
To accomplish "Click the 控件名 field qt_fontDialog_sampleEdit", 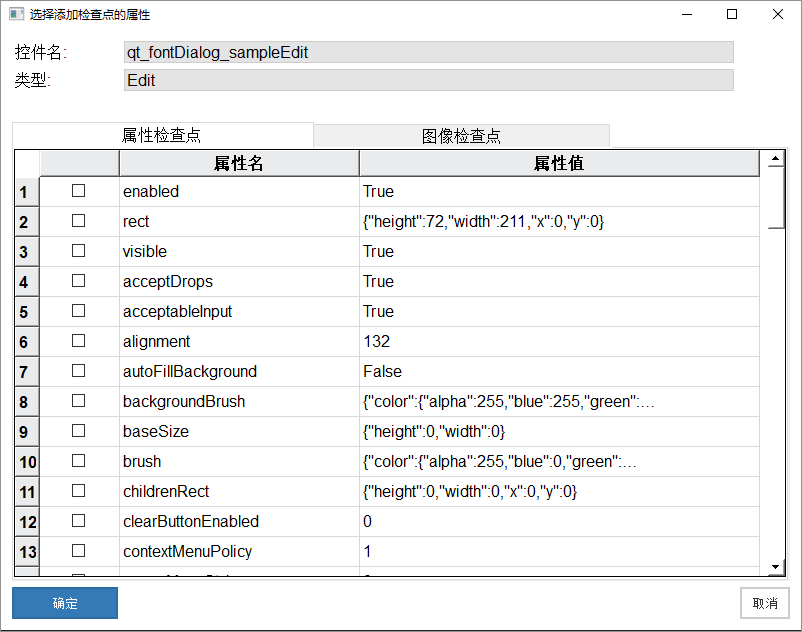I will tap(429, 52).
